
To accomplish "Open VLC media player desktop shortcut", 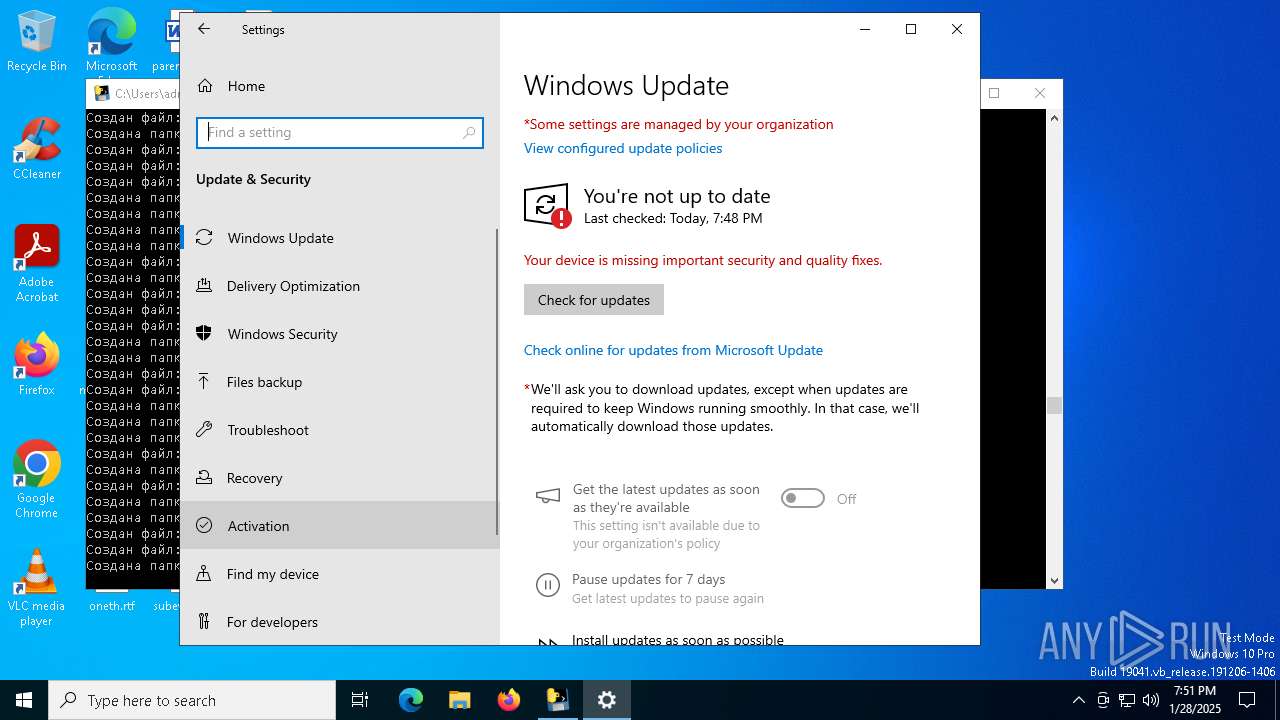I will coord(37,588).
